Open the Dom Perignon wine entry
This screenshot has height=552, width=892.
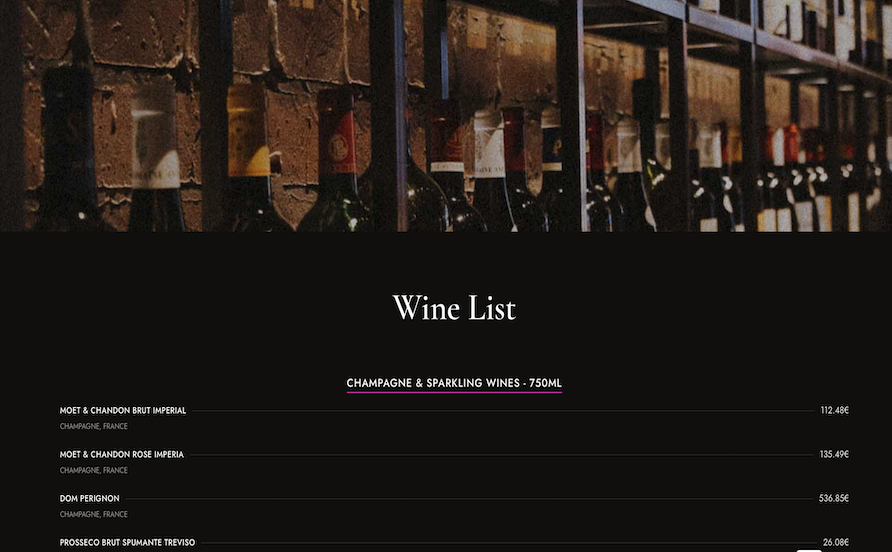[x=89, y=499]
